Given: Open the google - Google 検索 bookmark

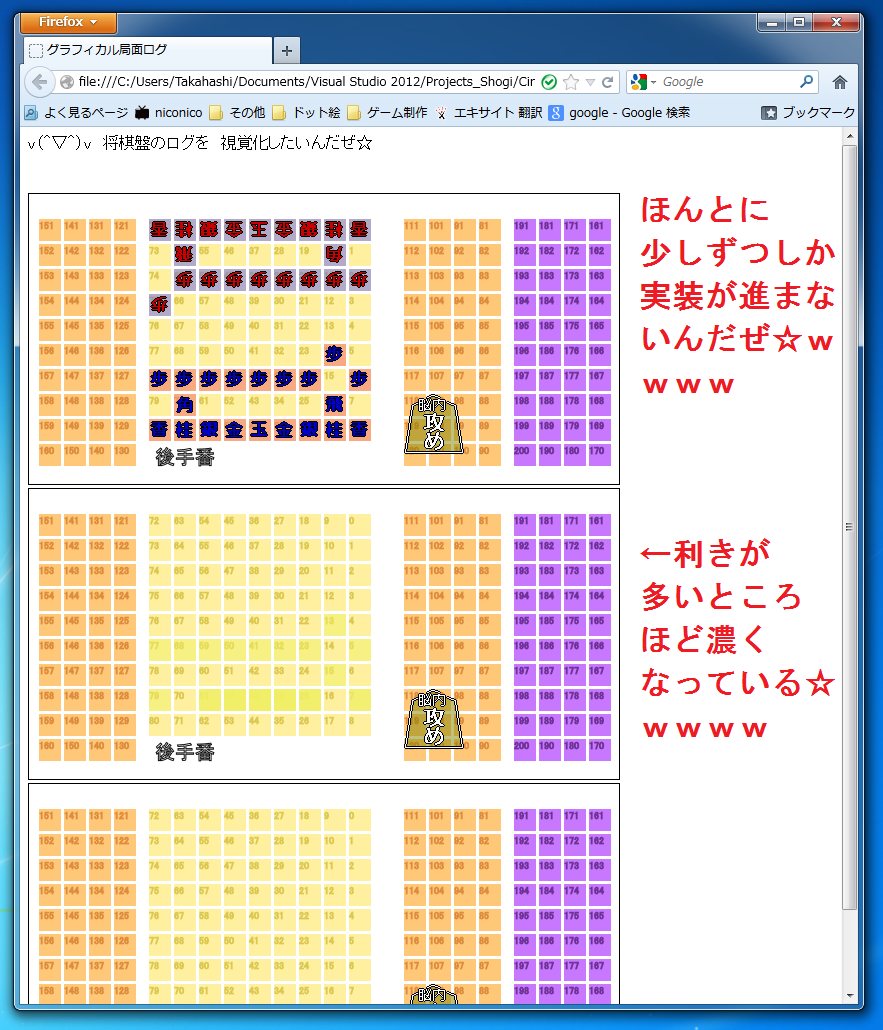Looking at the screenshot, I should pyautogui.click(x=620, y=113).
